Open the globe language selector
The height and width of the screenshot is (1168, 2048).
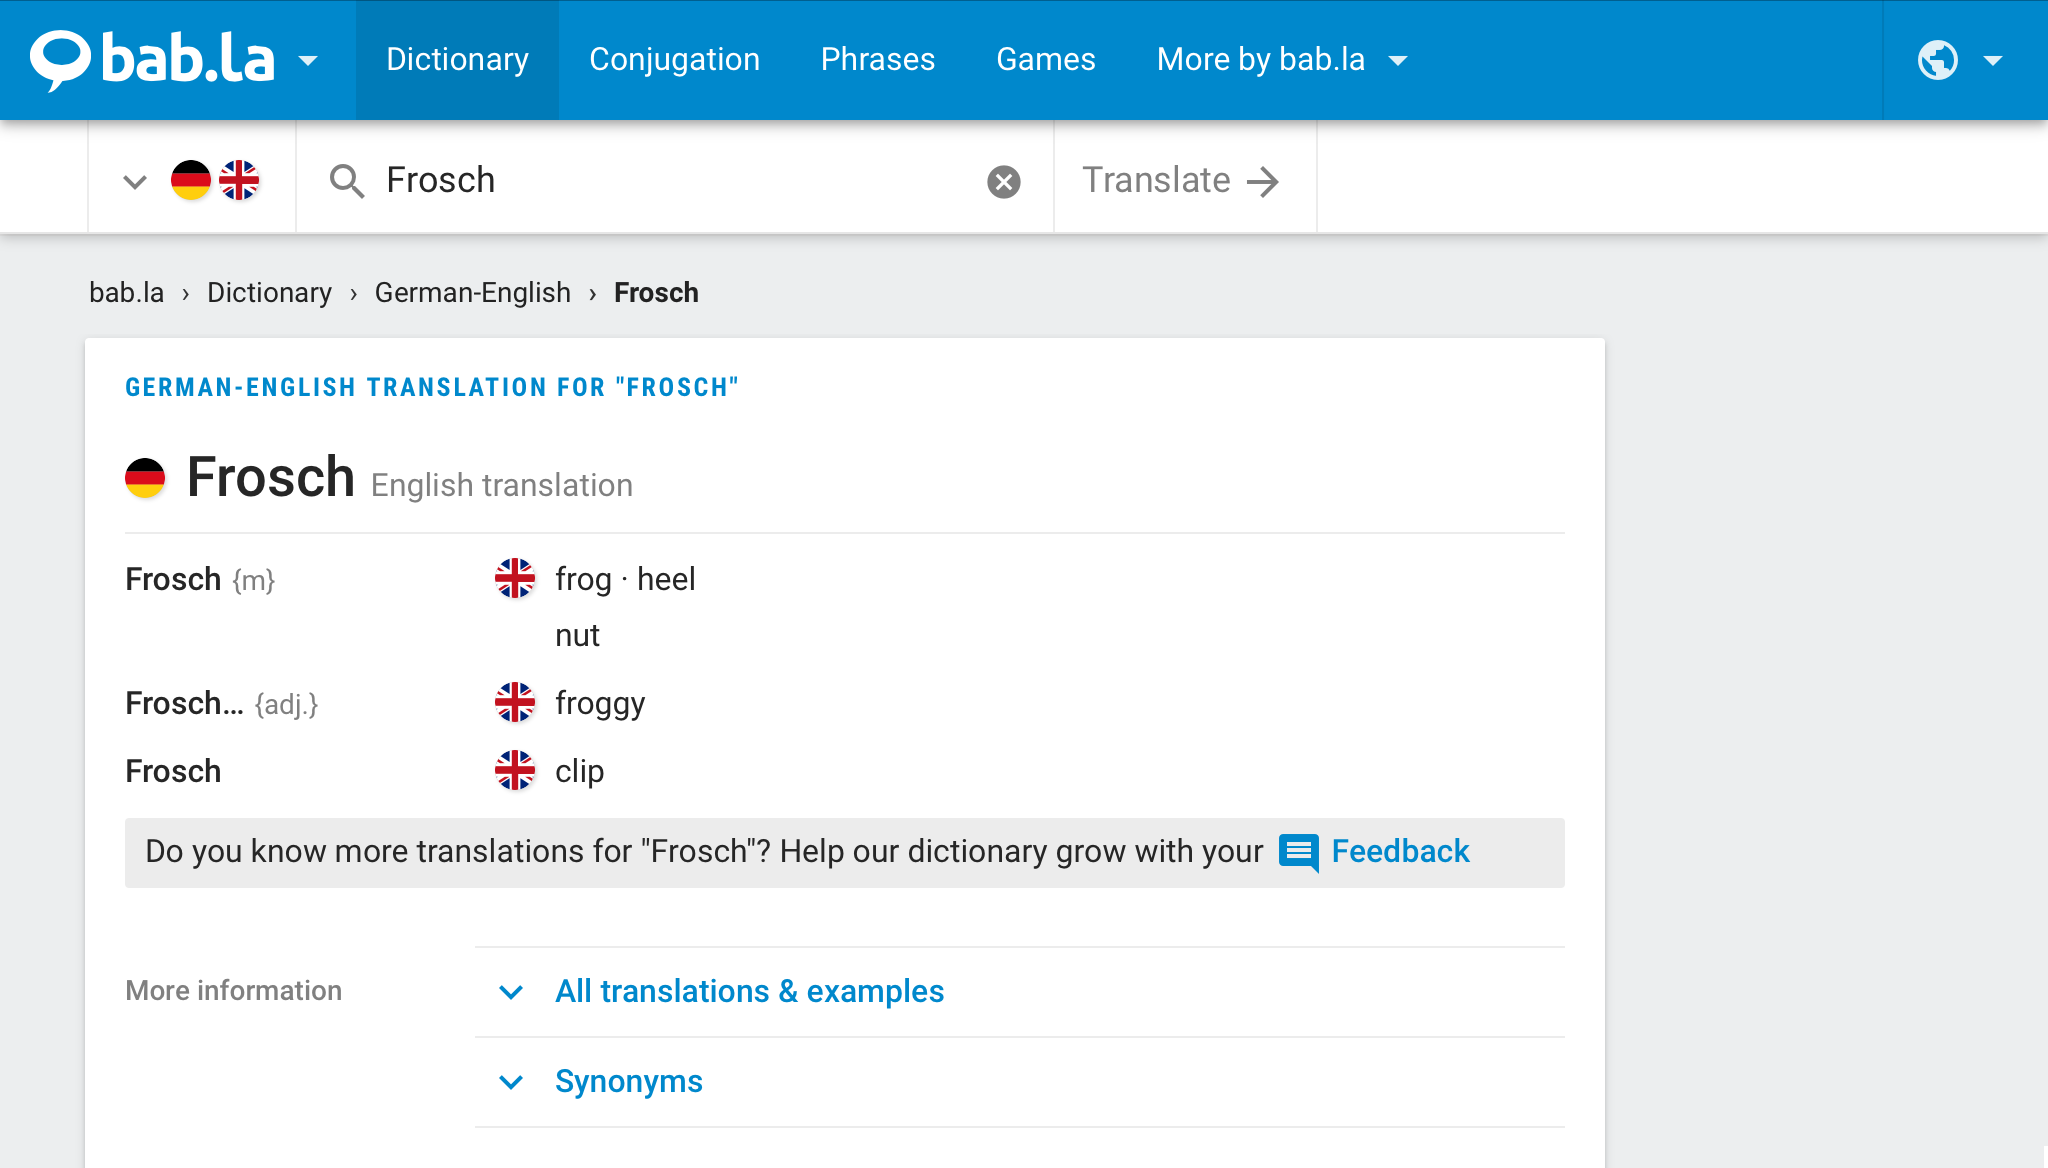click(1959, 60)
